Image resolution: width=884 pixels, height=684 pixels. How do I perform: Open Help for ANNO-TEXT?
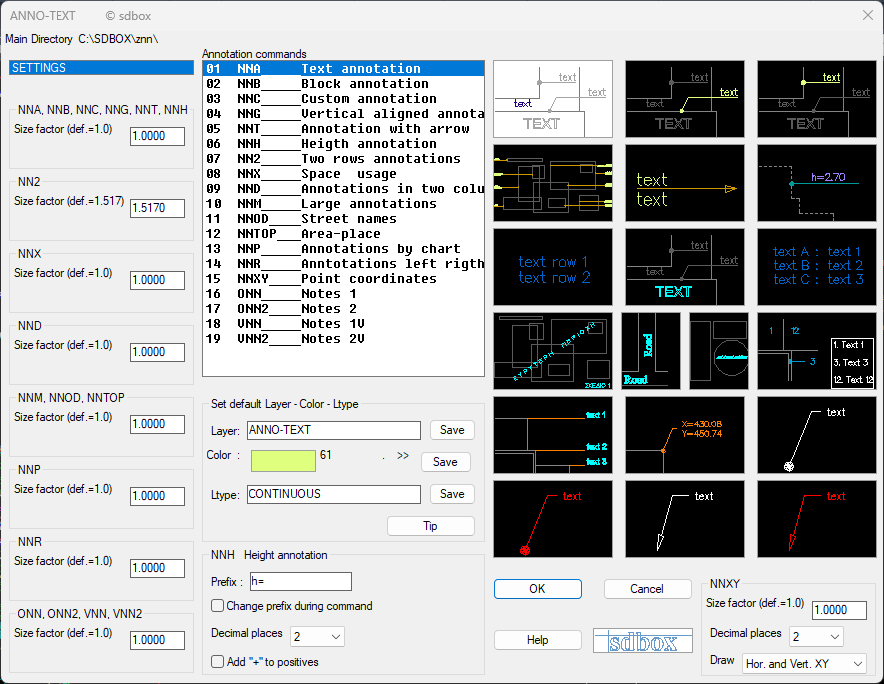538,640
